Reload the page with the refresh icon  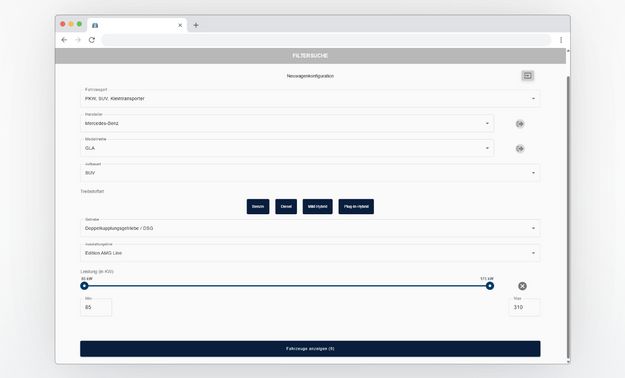pyautogui.click(x=92, y=40)
